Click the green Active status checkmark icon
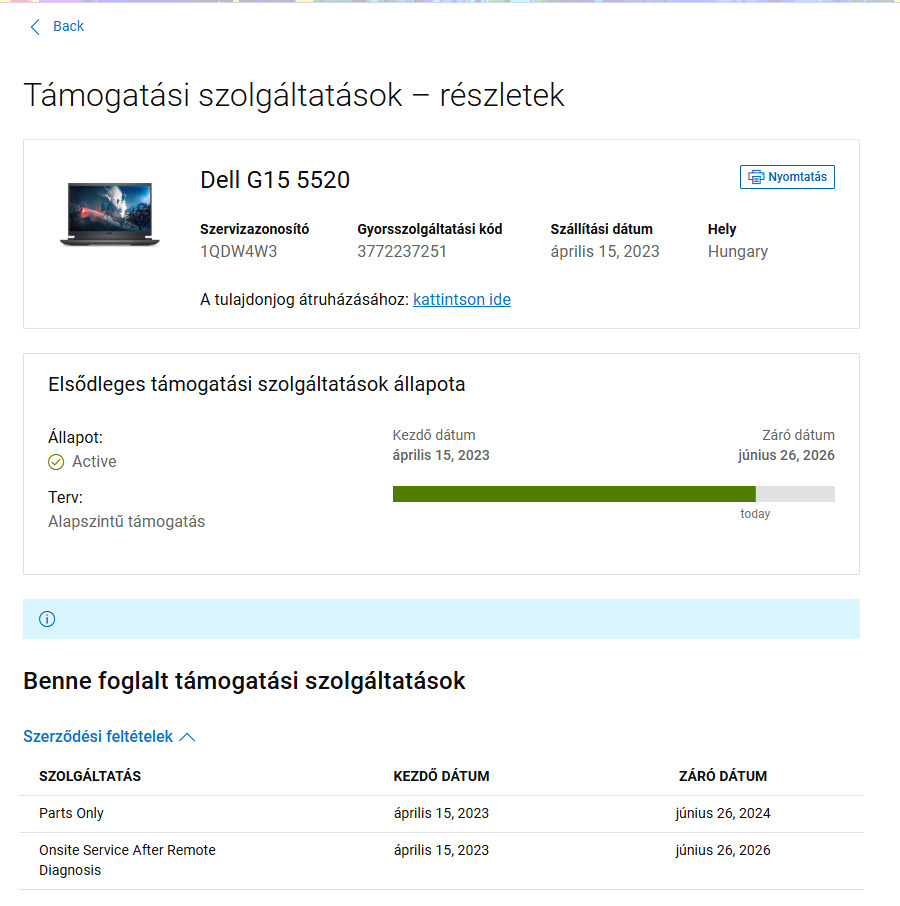The width and height of the screenshot is (900, 906). pyautogui.click(x=56, y=462)
